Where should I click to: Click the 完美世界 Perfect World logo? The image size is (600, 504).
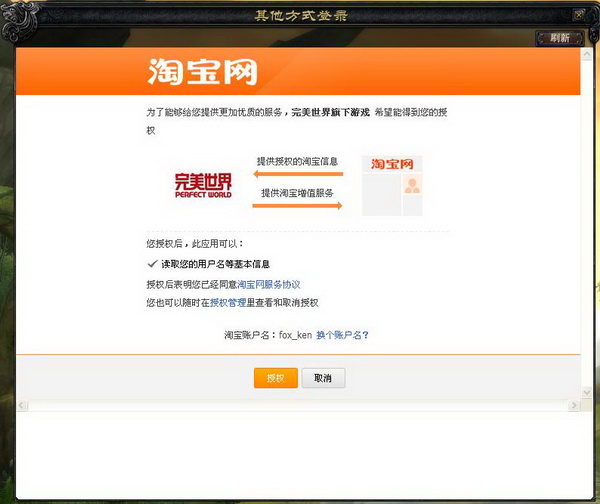tap(203, 185)
